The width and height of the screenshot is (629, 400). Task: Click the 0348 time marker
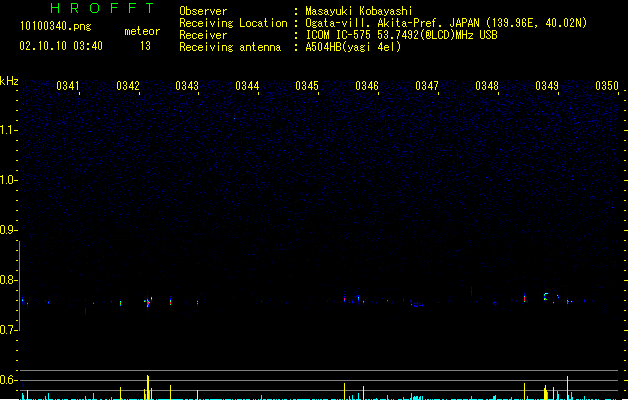pyautogui.click(x=487, y=86)
